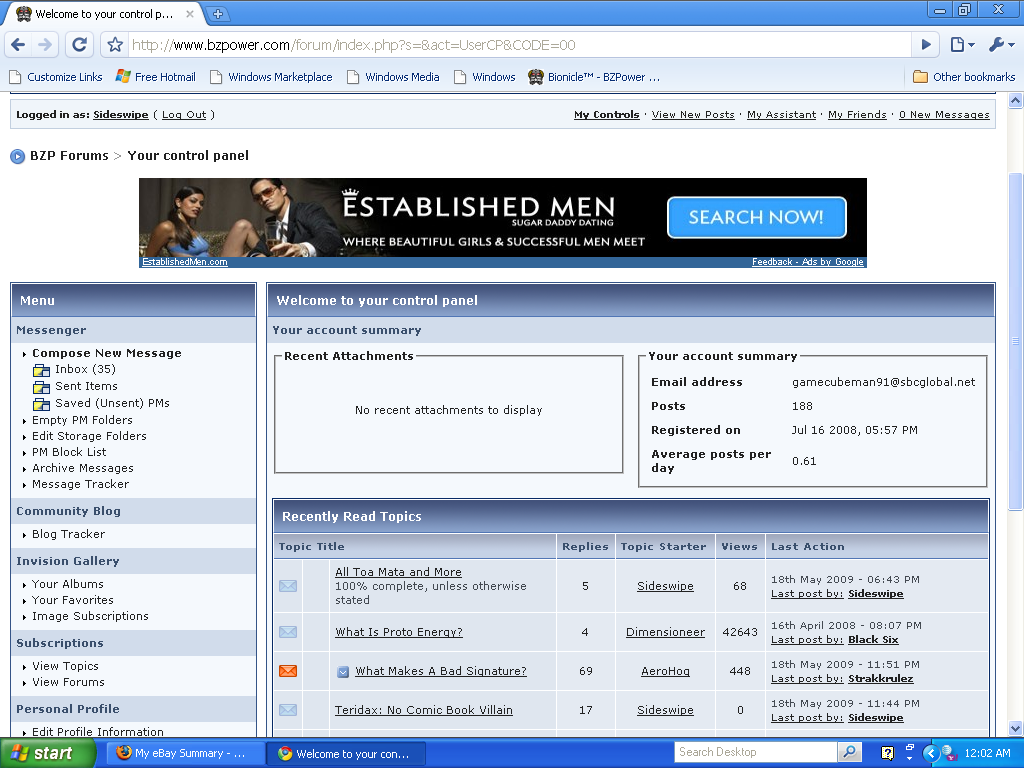Open topic starter AeroHog's profile
The height and width of the screenshot is (768, 1024).
click(x=665, y=671)
